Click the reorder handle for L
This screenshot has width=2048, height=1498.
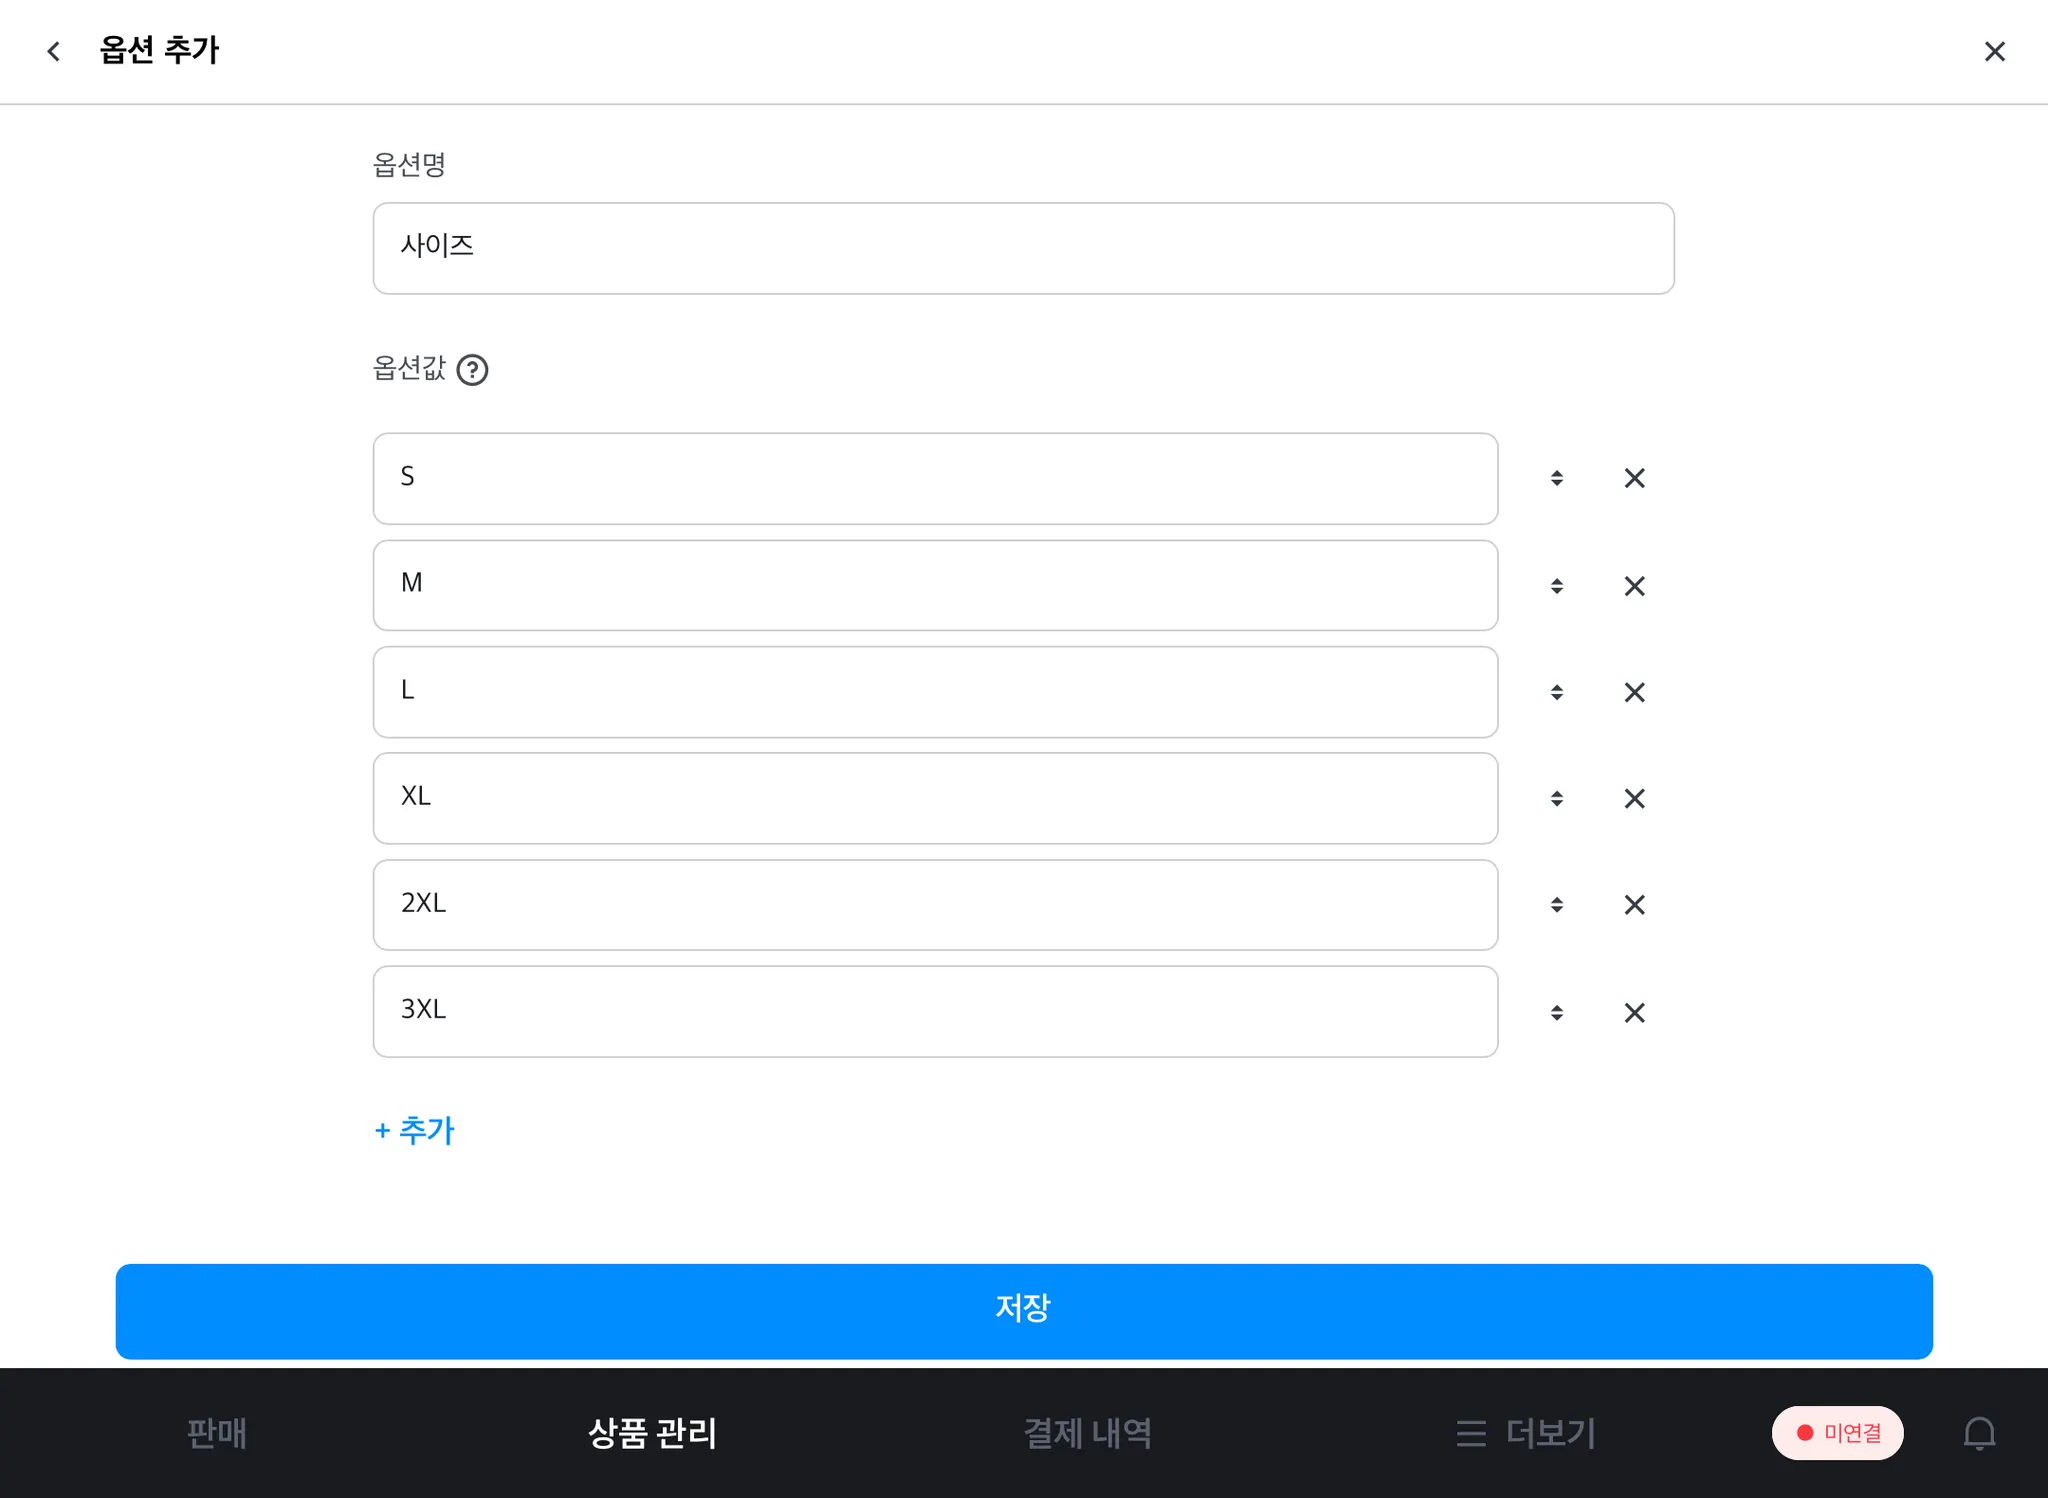(1556, 692)
